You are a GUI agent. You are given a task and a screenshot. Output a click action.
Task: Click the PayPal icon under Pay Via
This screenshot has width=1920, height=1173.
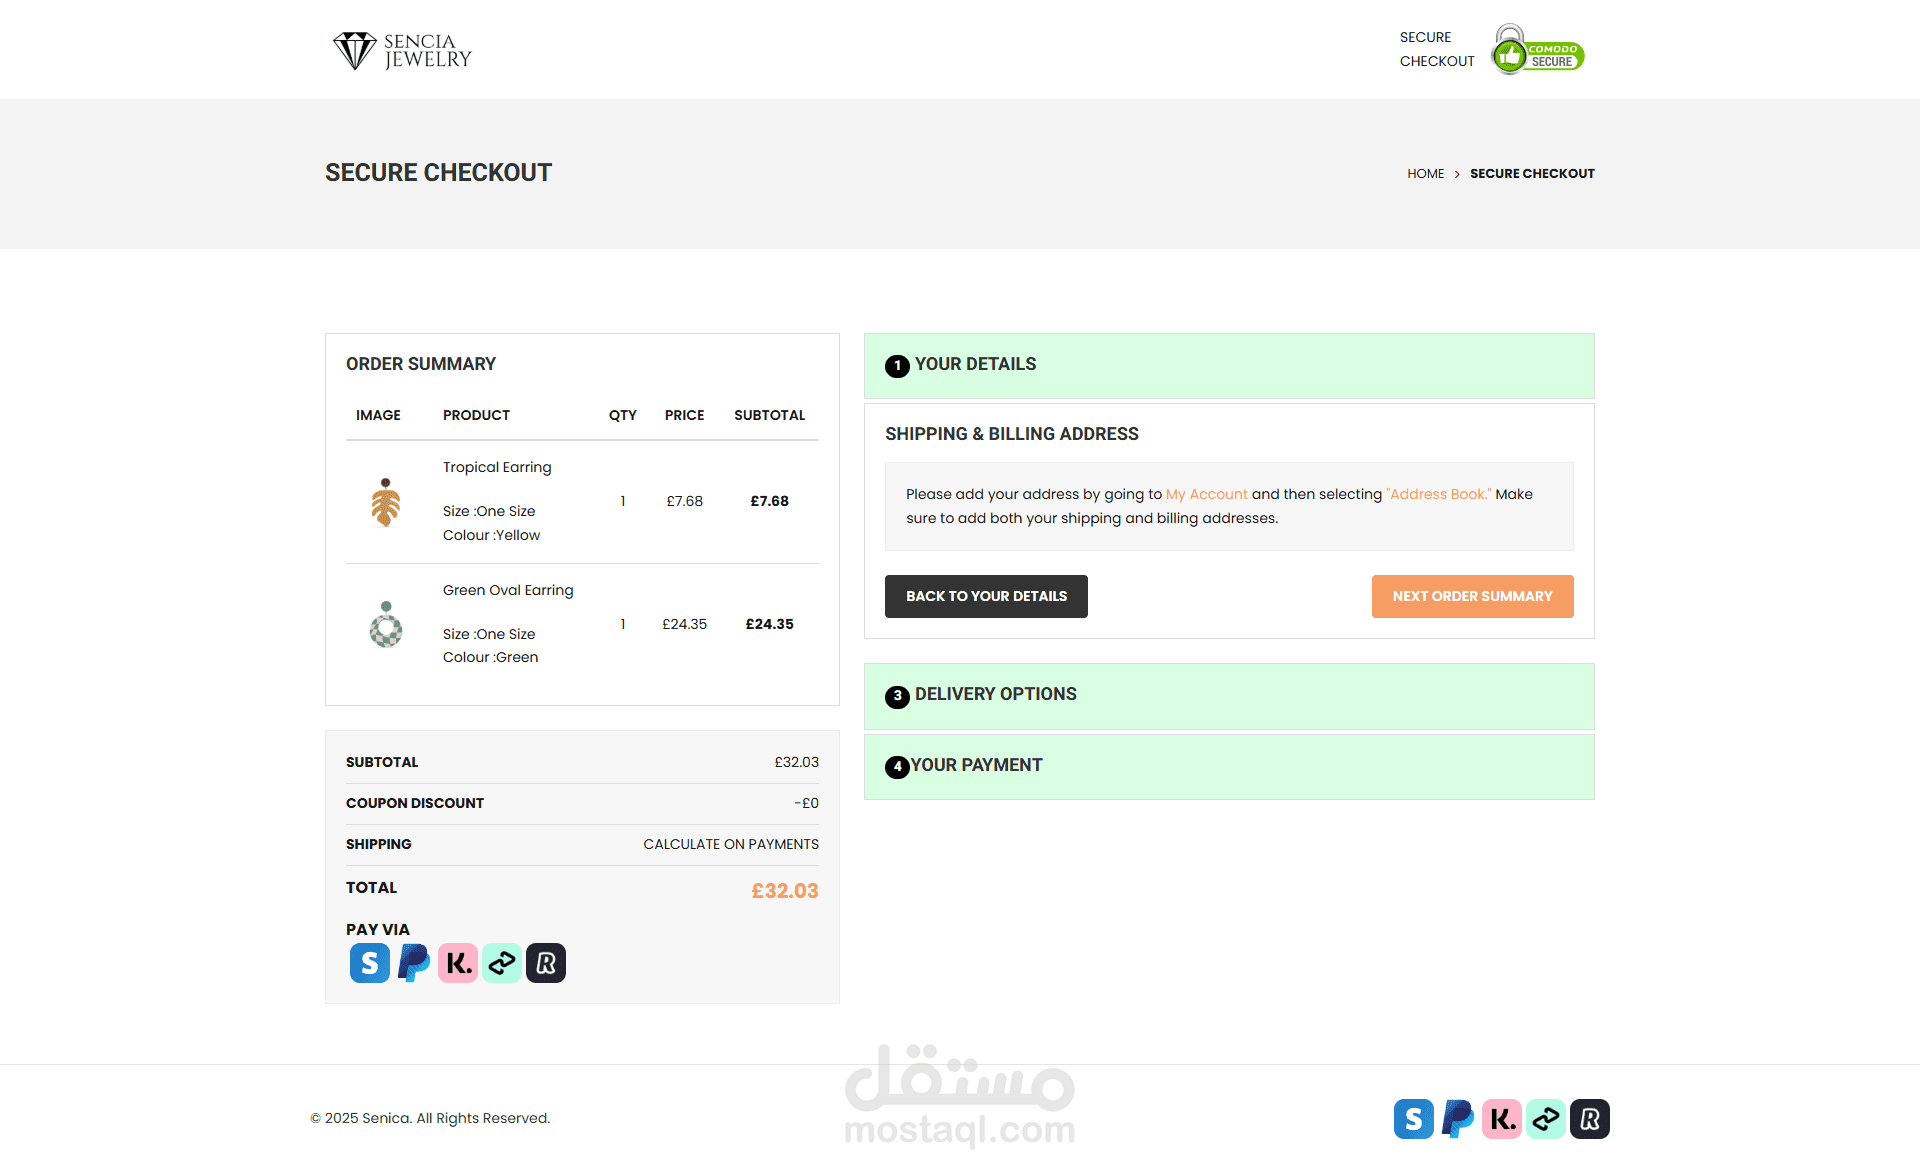click(x=413, y=963)
